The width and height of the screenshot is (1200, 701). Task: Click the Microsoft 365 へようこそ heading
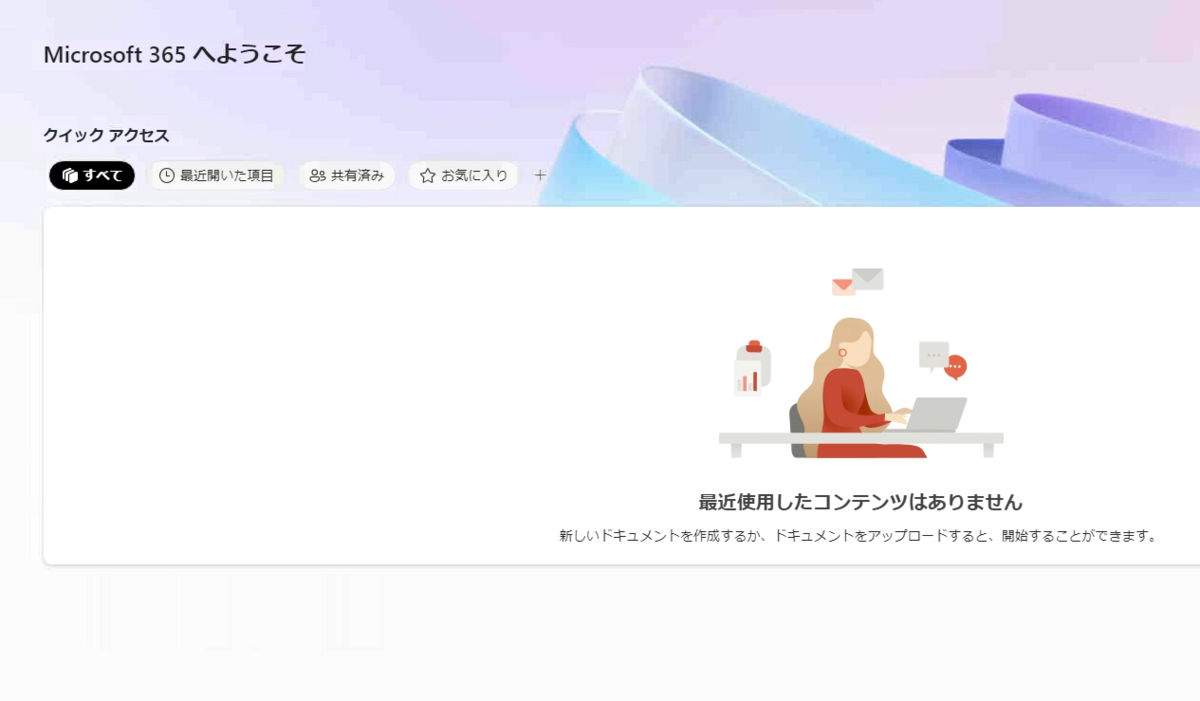pos(174,55)
